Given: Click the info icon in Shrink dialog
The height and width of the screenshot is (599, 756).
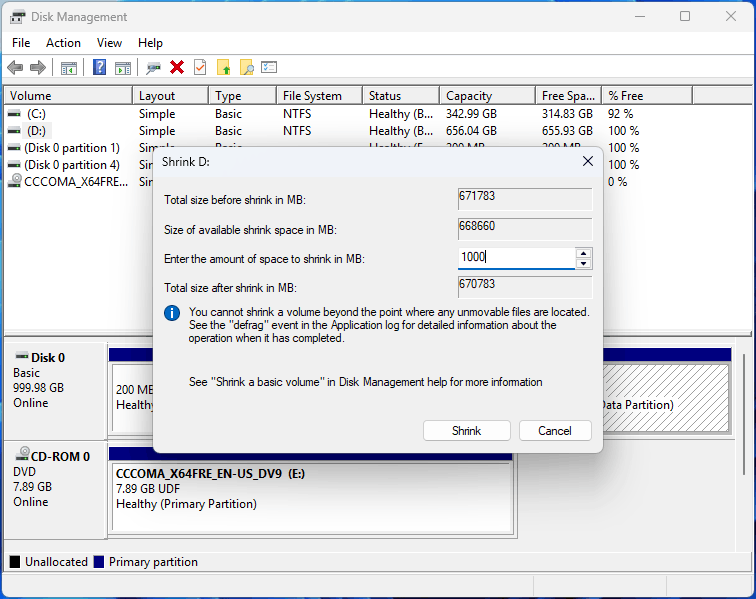Looking at the screenshot, I should (x=172, y=313).
